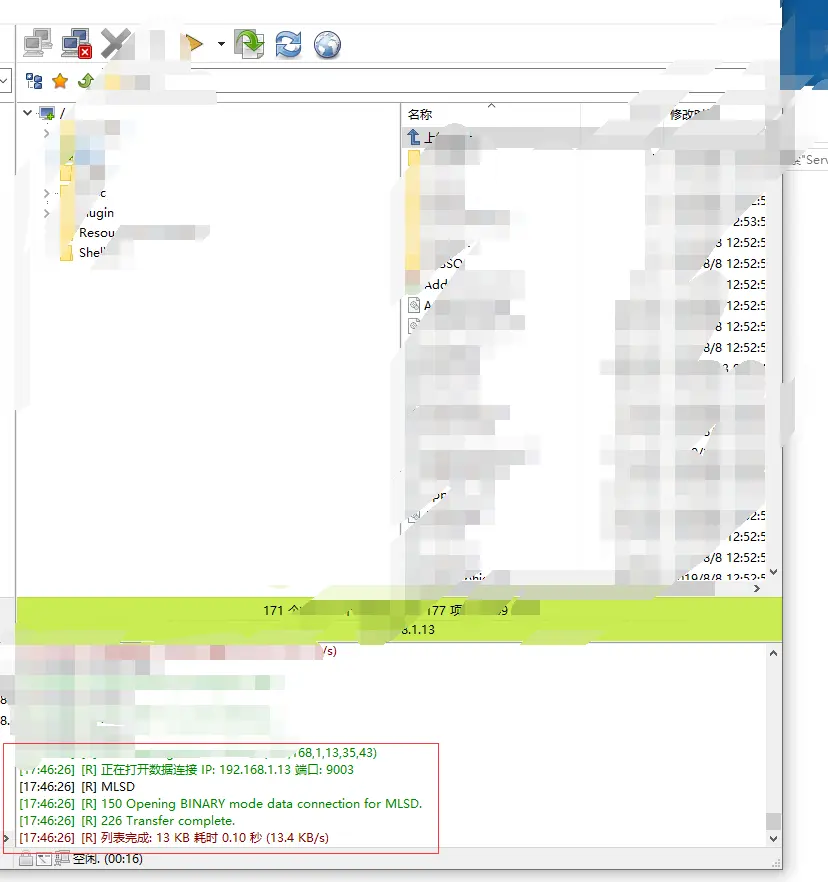Click the "177 项" count in green bar

[x=444, y=610]
